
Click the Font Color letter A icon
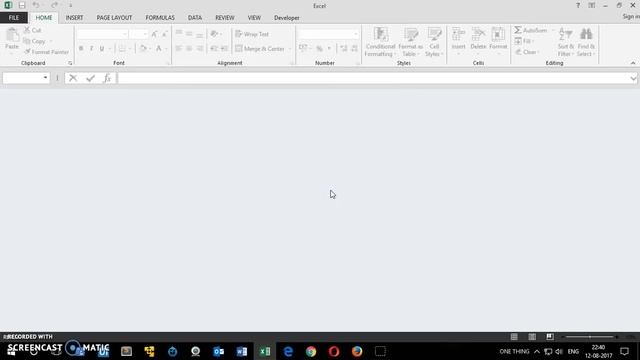159,49
